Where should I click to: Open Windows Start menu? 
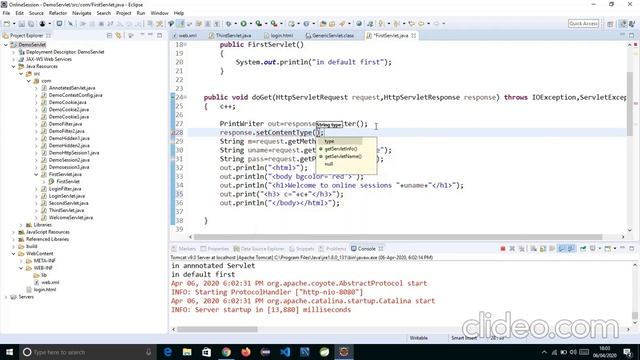point(9,352)
